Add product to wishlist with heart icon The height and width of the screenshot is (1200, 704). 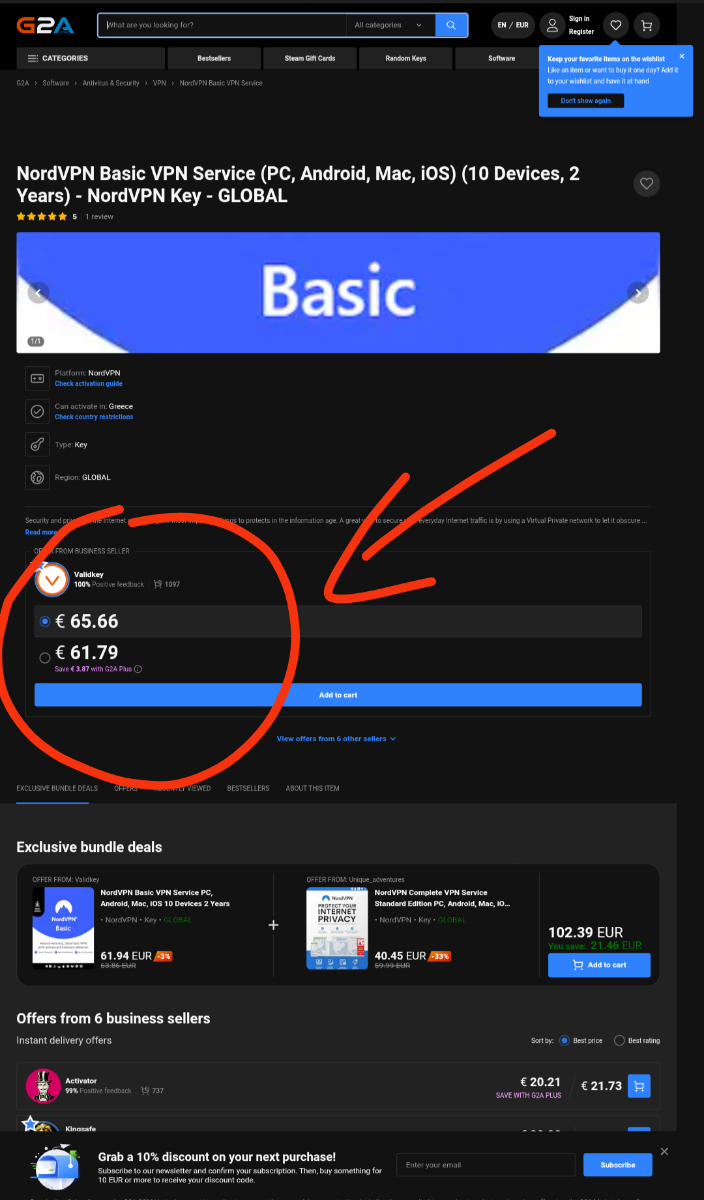647,184
